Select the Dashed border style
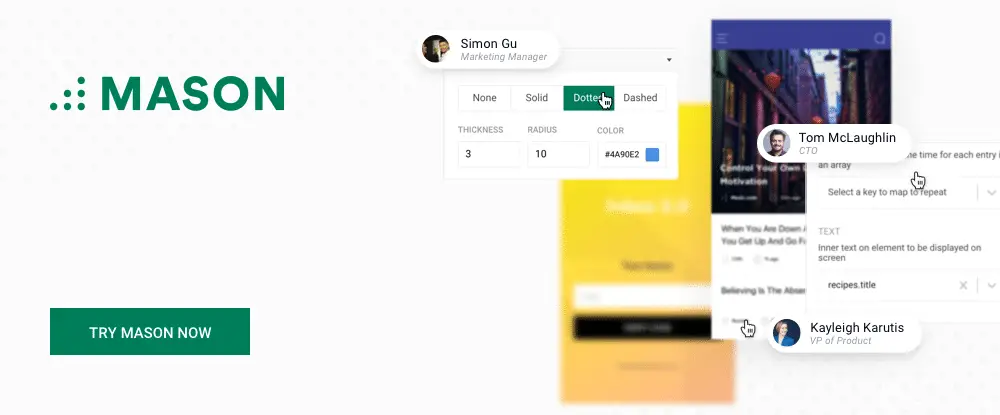Image resolution: width=1000 pixels, height=415 pixels. pos(640,98)
